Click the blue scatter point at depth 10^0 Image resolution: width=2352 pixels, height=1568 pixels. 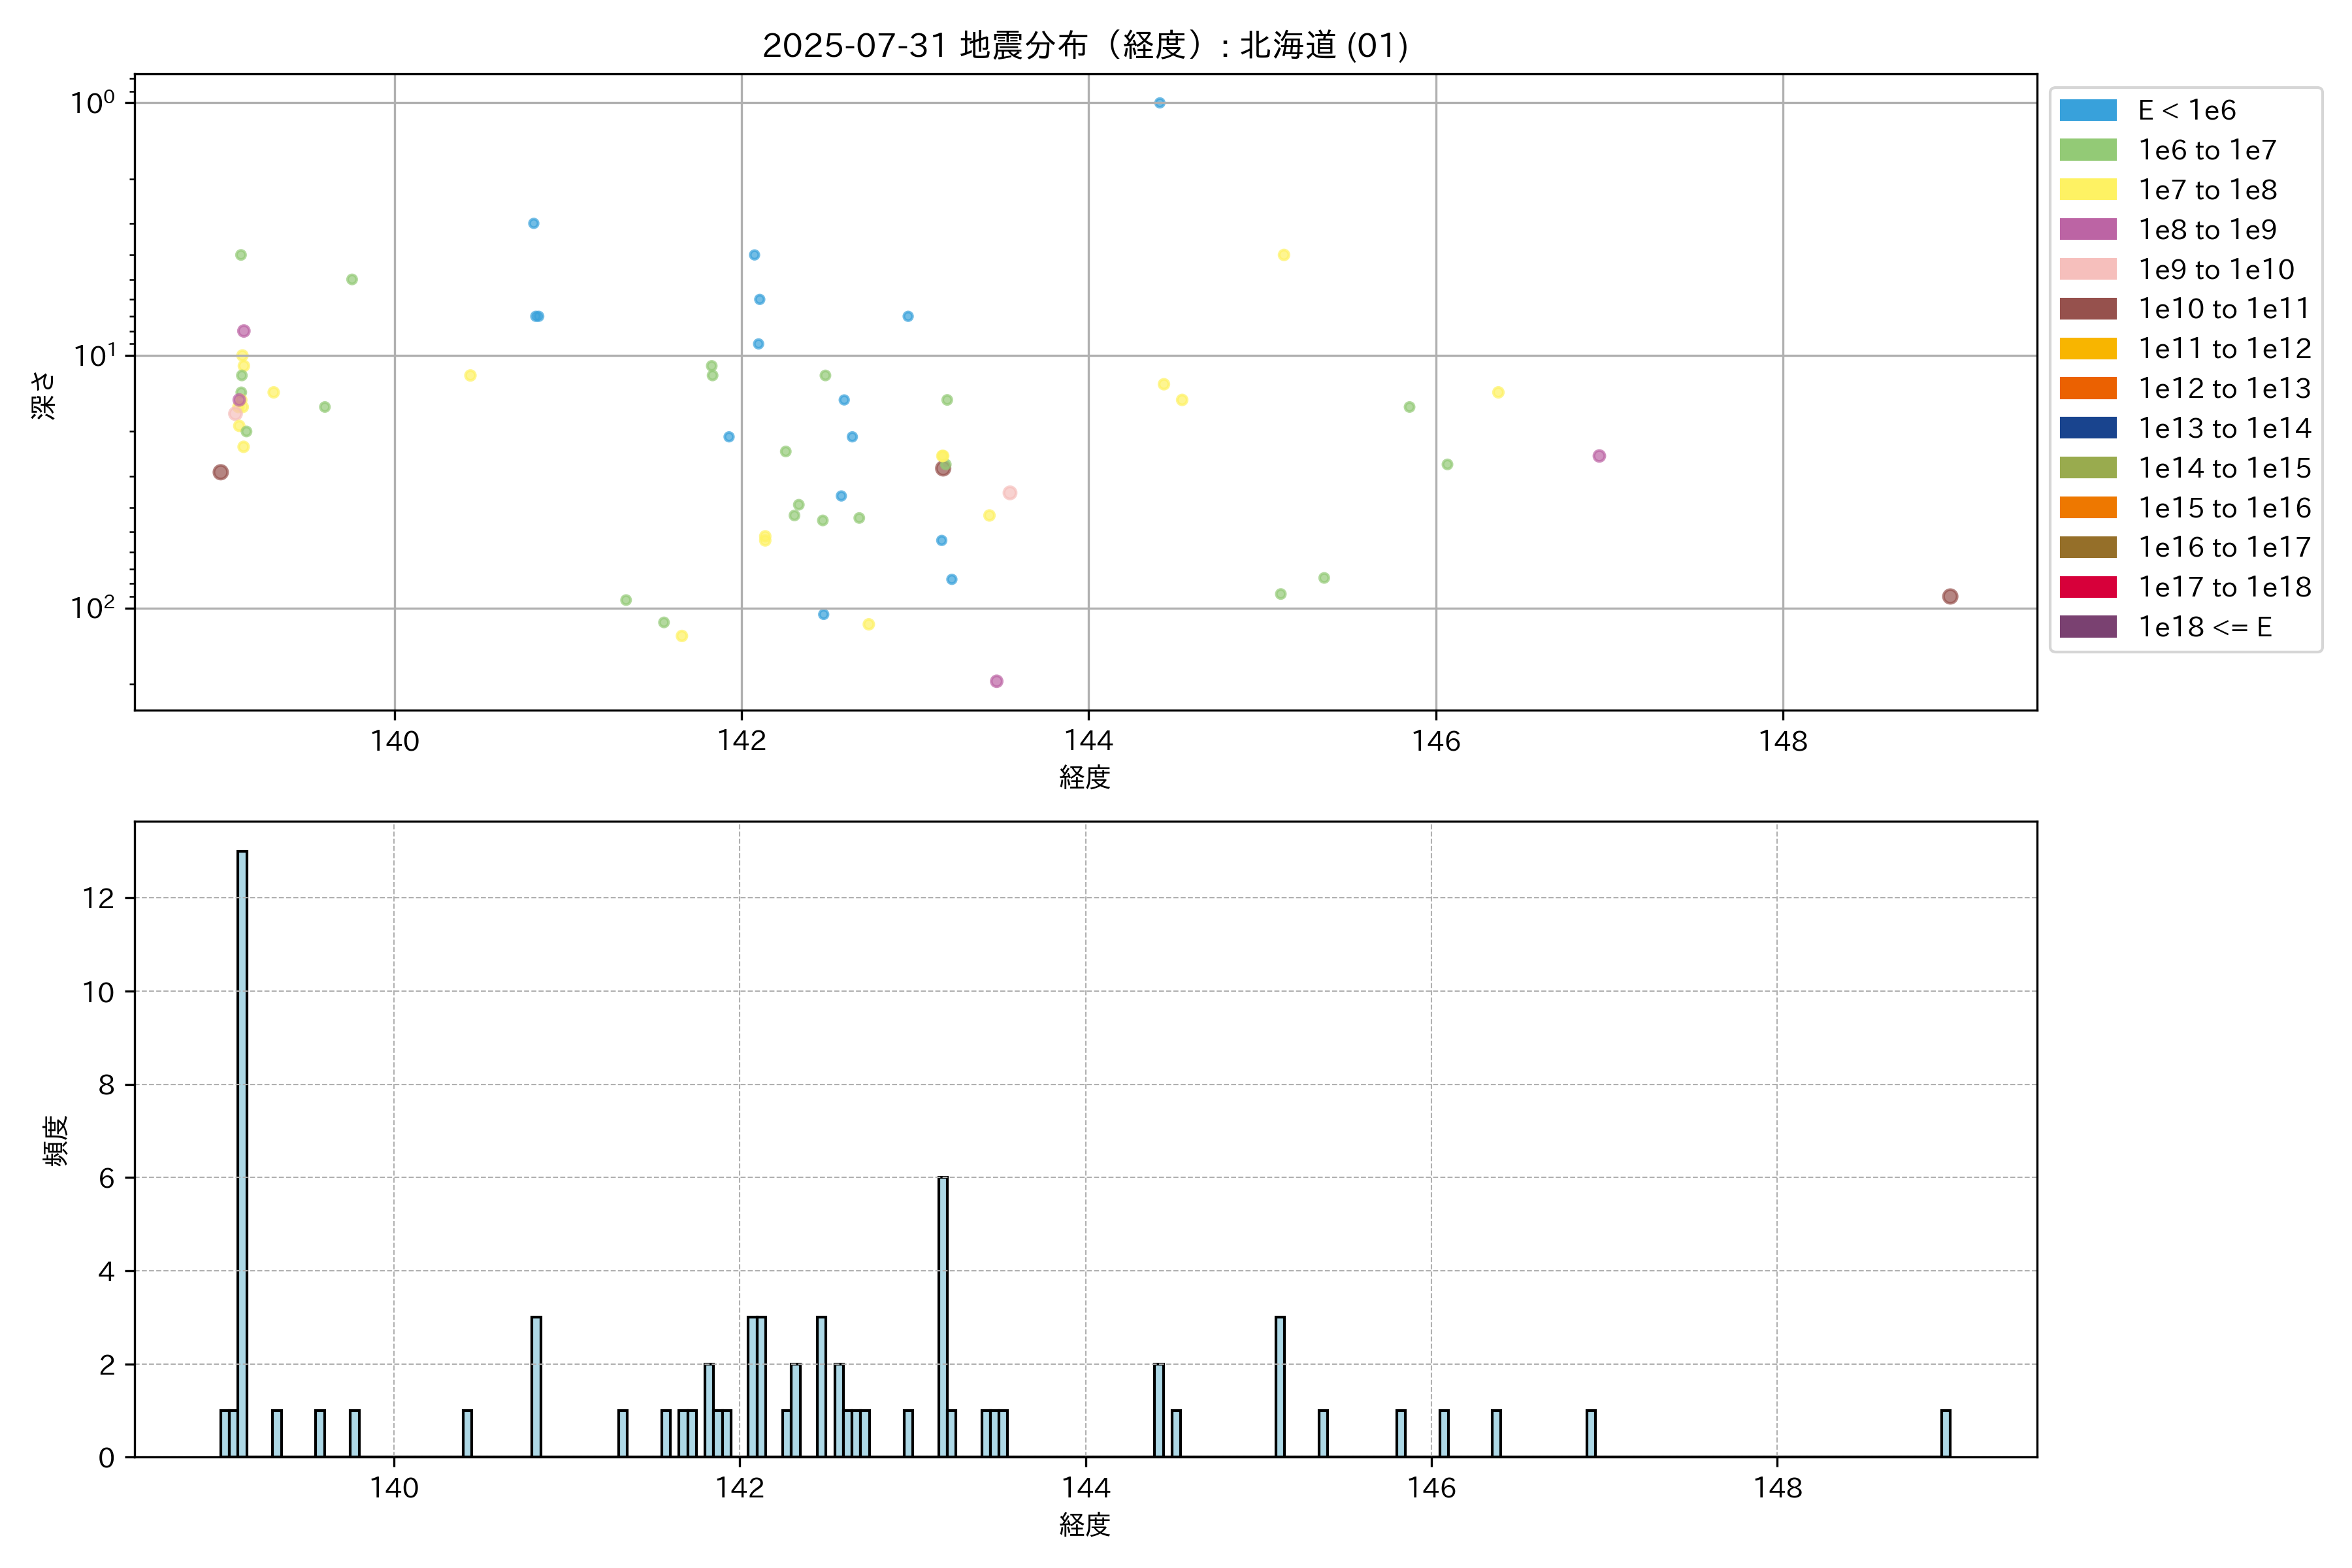(1159, 103)
